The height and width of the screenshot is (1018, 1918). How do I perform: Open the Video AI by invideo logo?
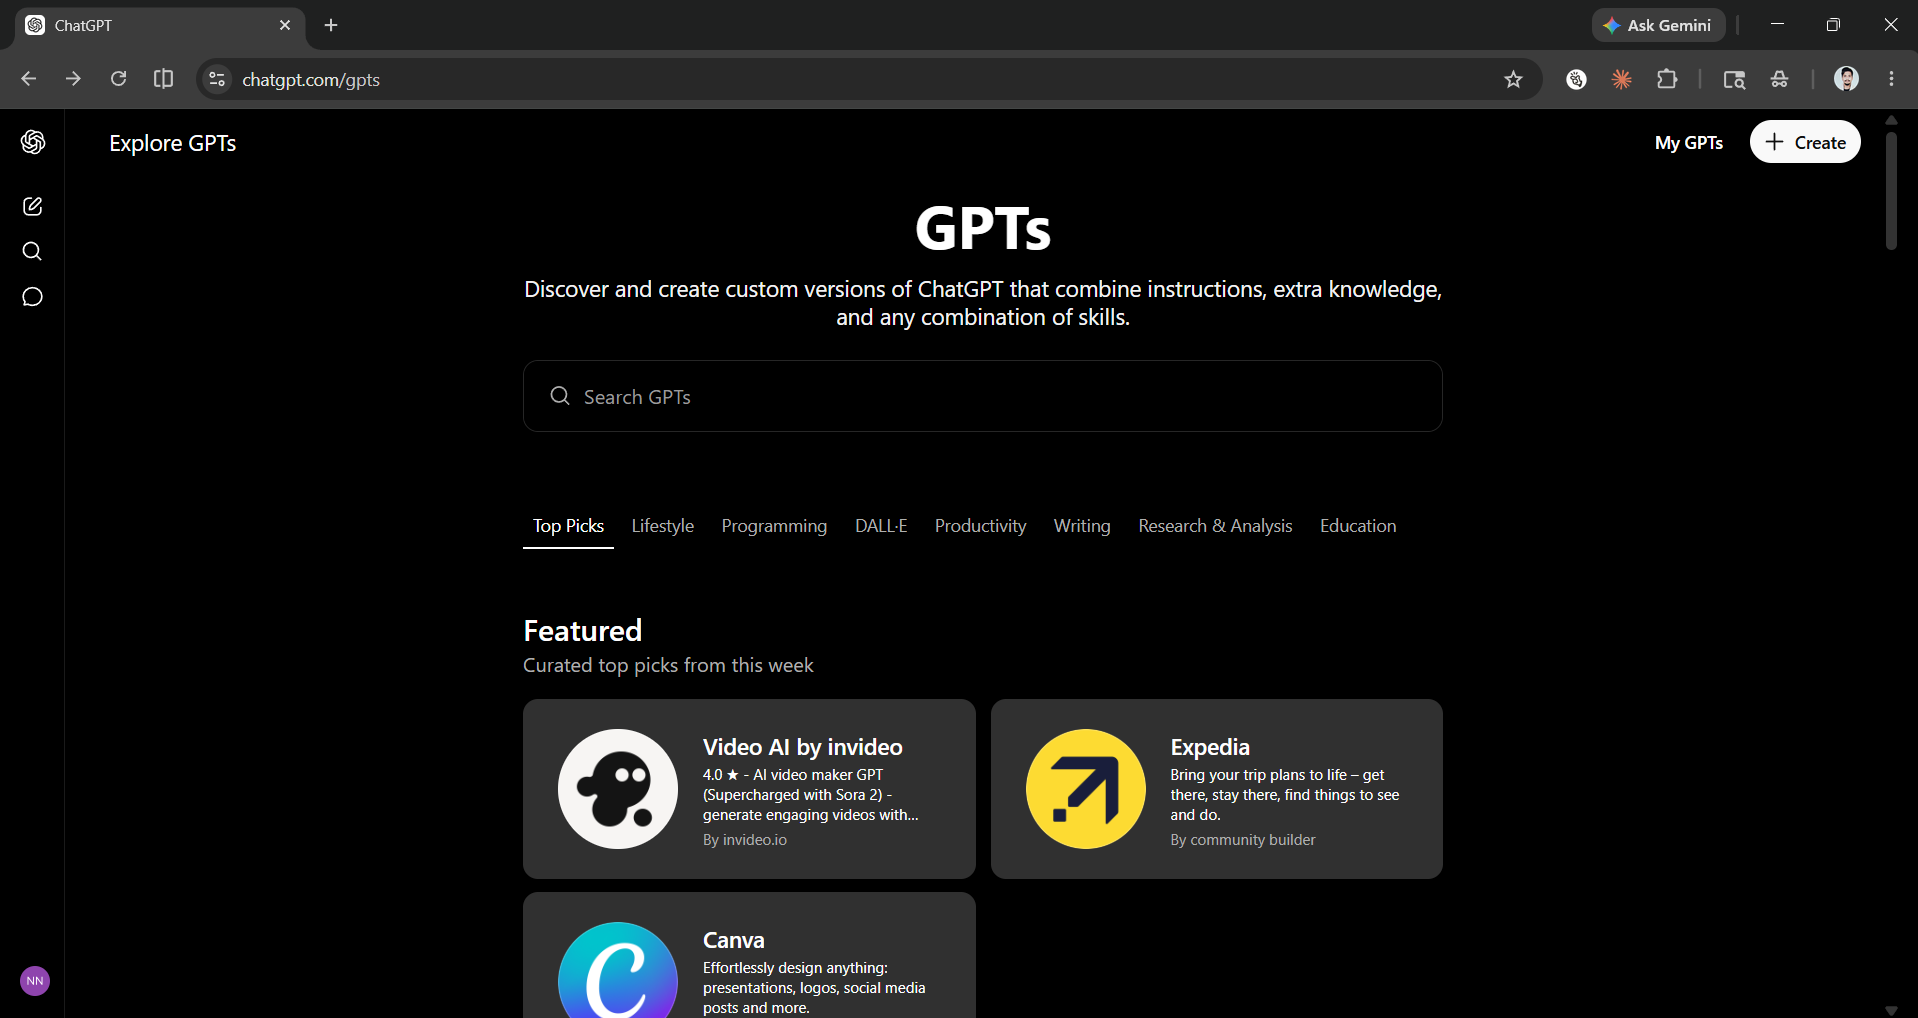tap(618, 789)
